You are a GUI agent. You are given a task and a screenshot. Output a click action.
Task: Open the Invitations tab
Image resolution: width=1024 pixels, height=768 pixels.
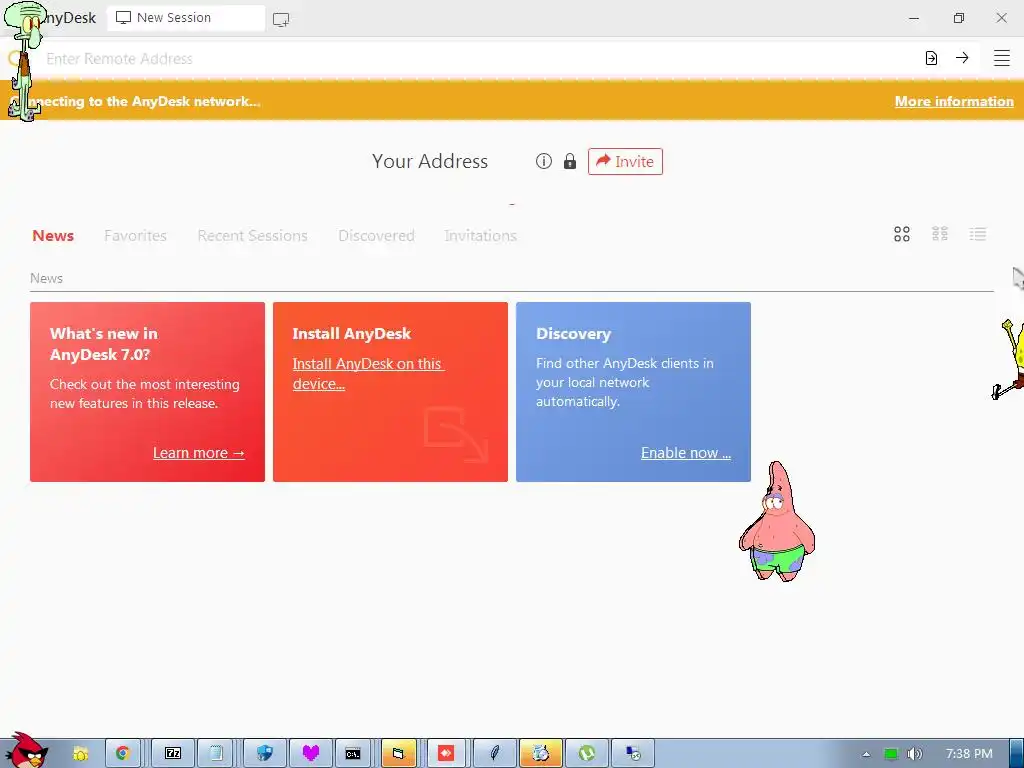tap(481, 236)
